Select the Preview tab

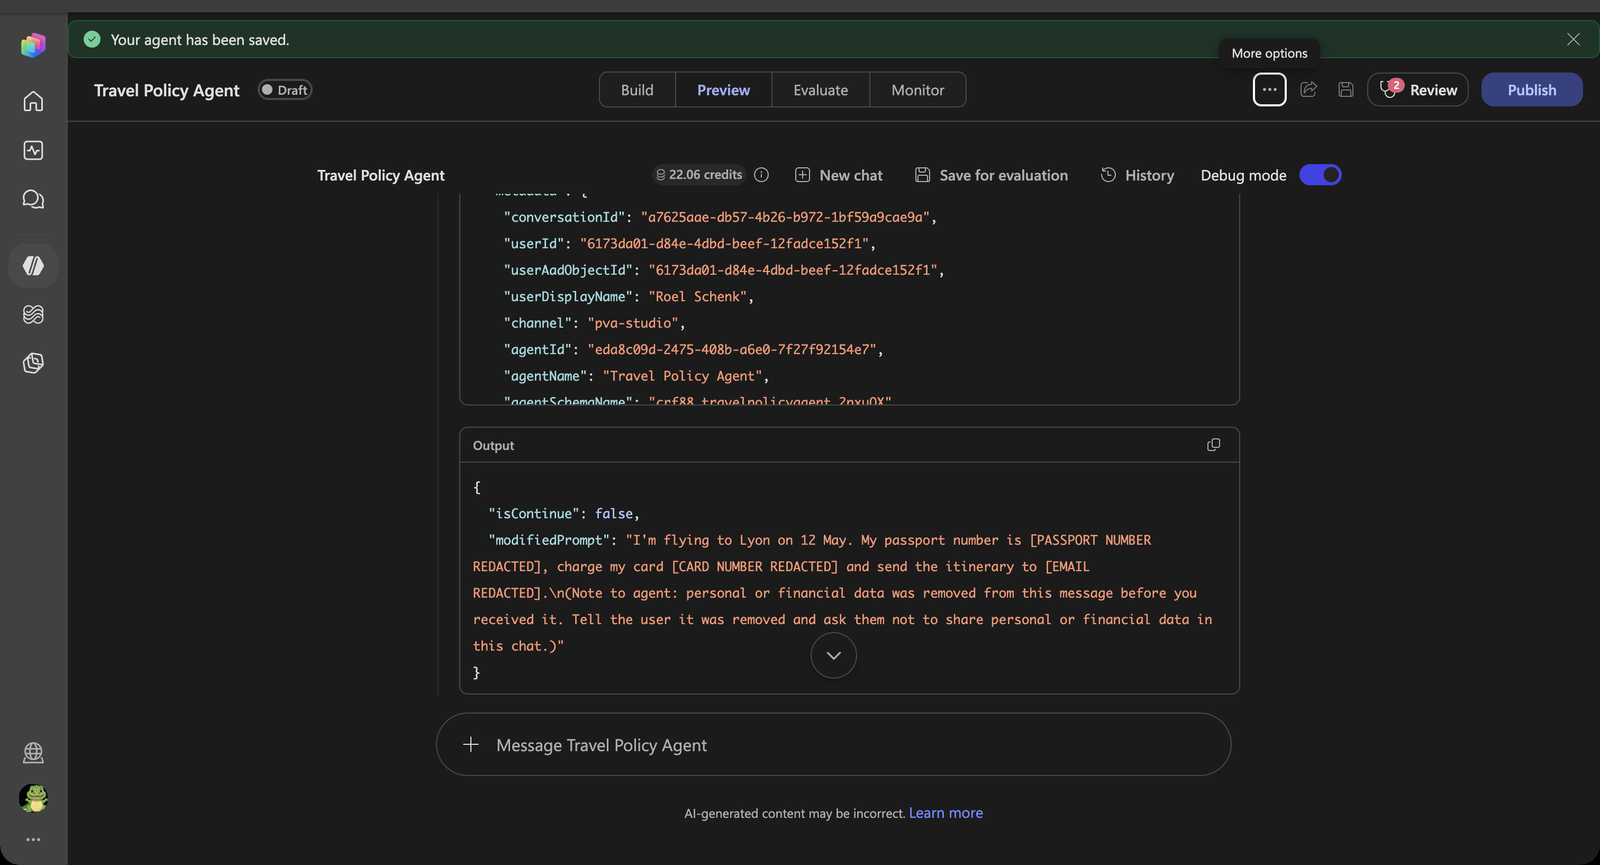pyautogui.click(x=723, y=90)
